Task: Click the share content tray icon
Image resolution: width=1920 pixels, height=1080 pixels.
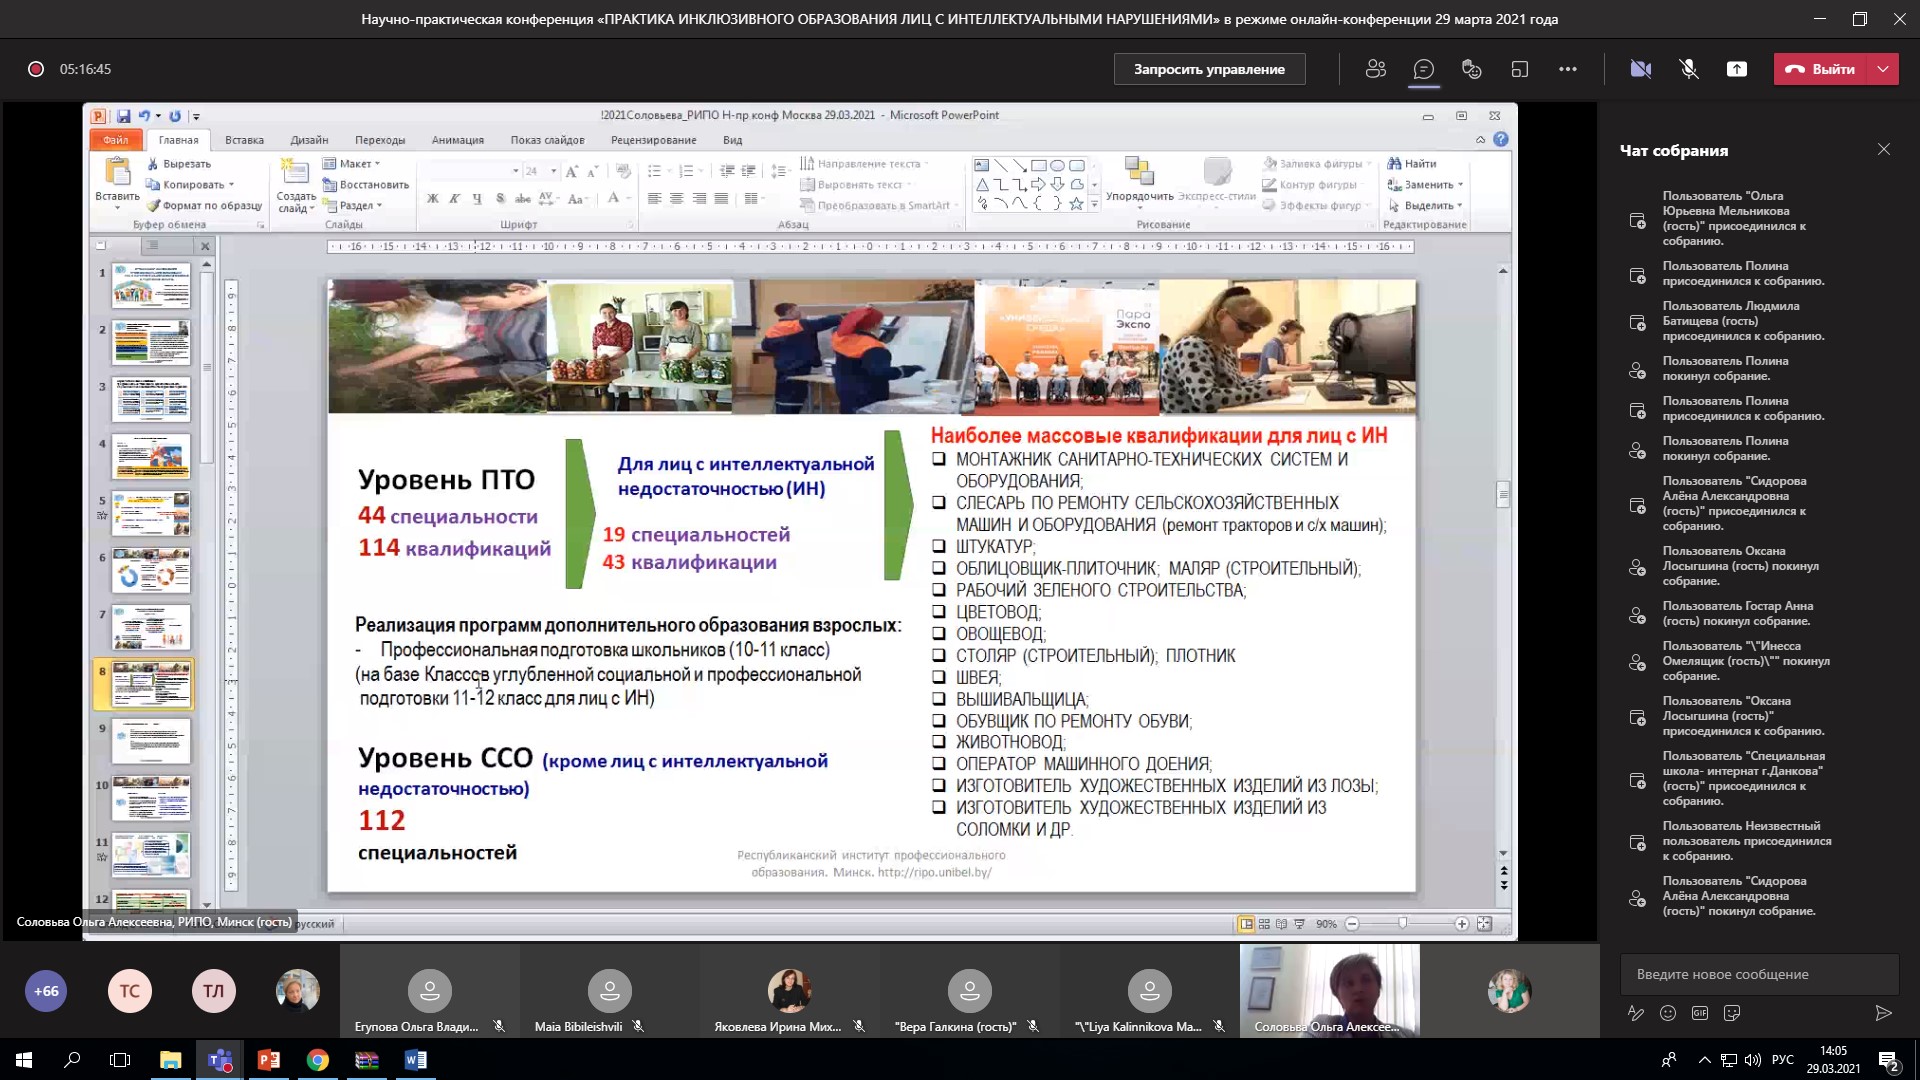Action: [x=1737, y=69]
